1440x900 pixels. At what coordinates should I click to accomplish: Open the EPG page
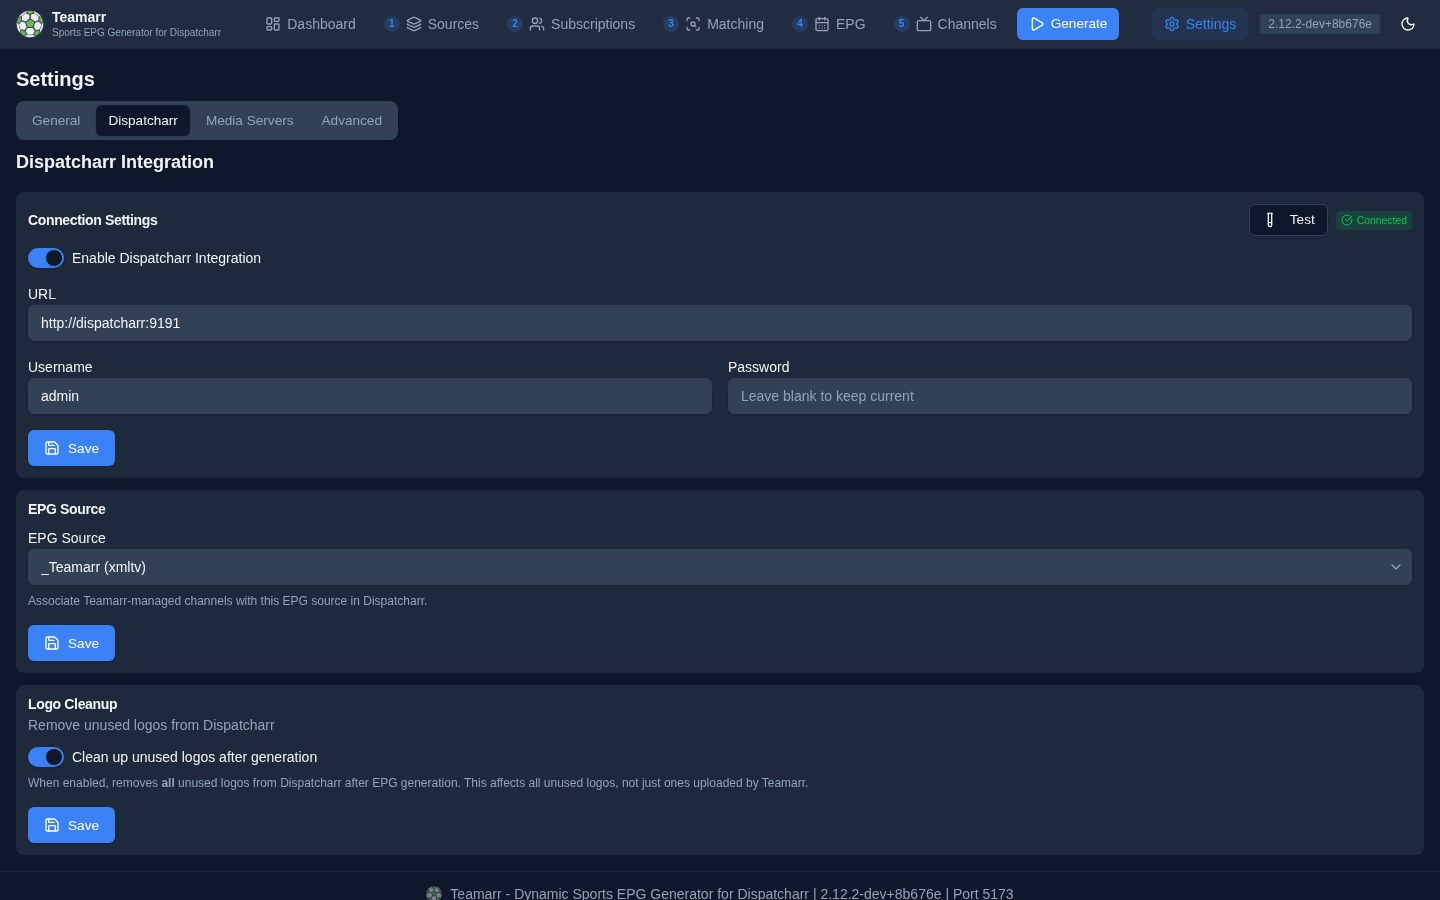pyautogui.click(x=829, y=24)
